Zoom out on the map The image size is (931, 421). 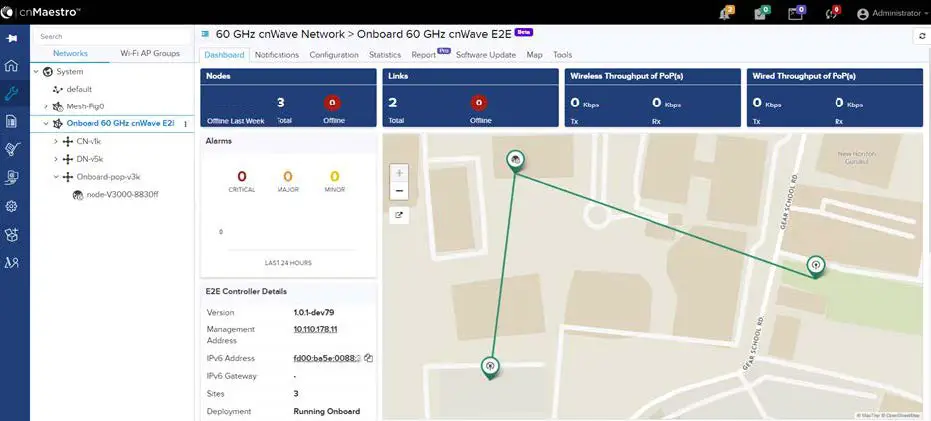399,191
